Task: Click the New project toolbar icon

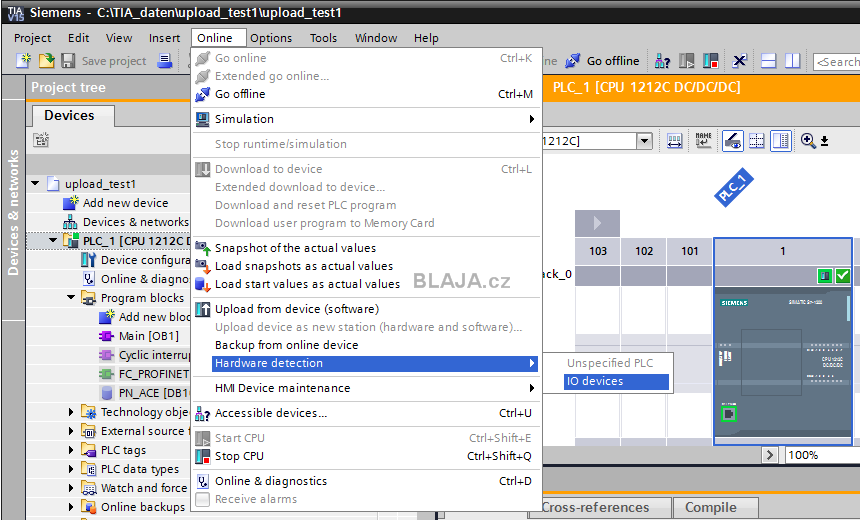Action: [x=24, y=60]
